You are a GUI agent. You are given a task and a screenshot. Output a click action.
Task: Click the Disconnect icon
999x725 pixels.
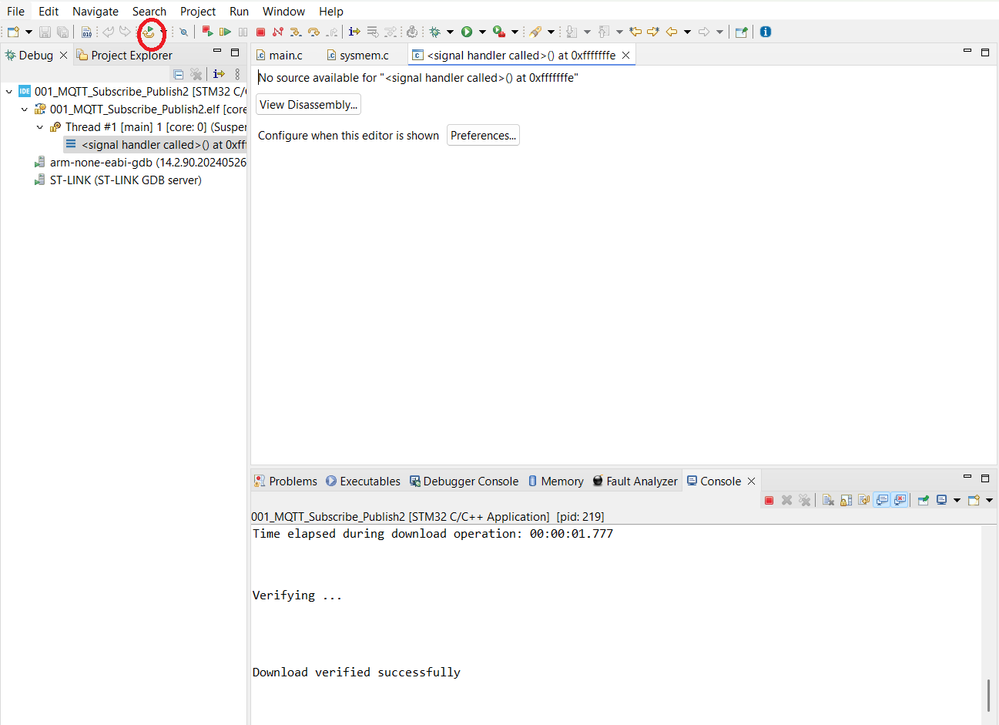278,32
